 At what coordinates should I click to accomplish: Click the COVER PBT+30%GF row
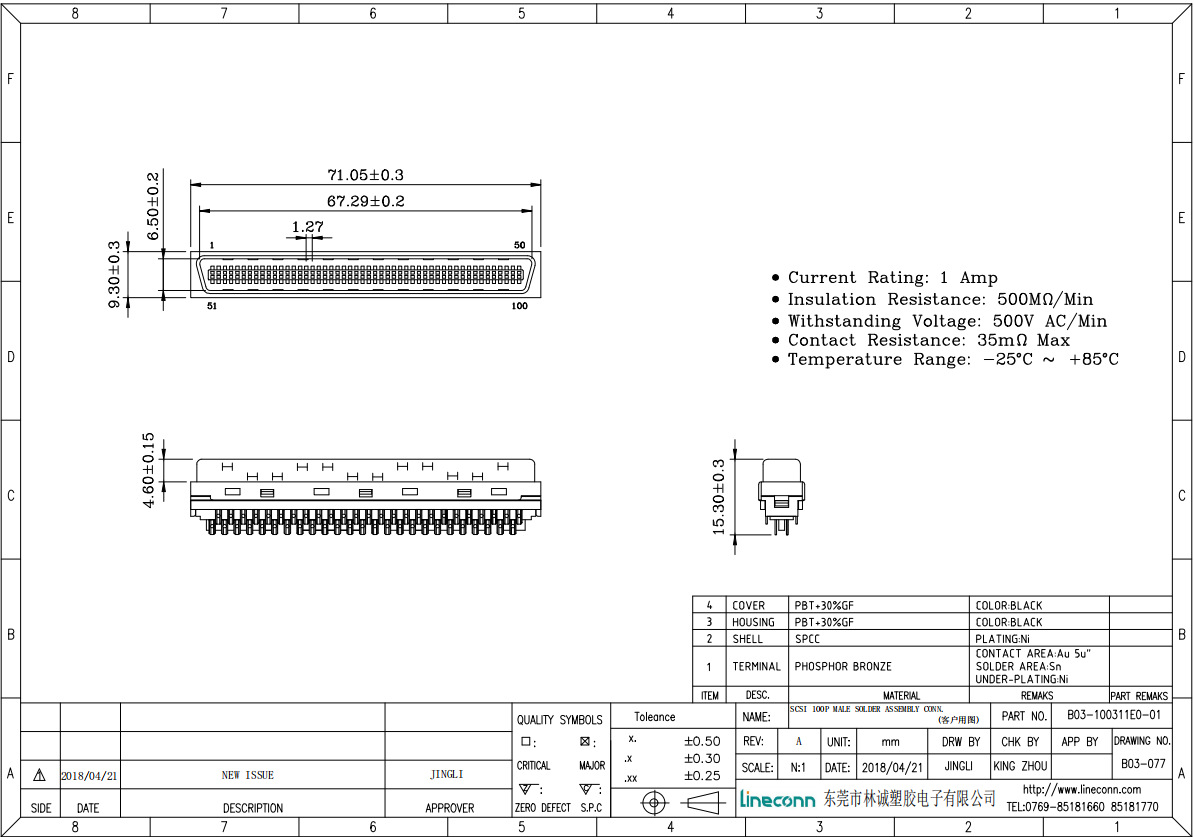point(800,605)
